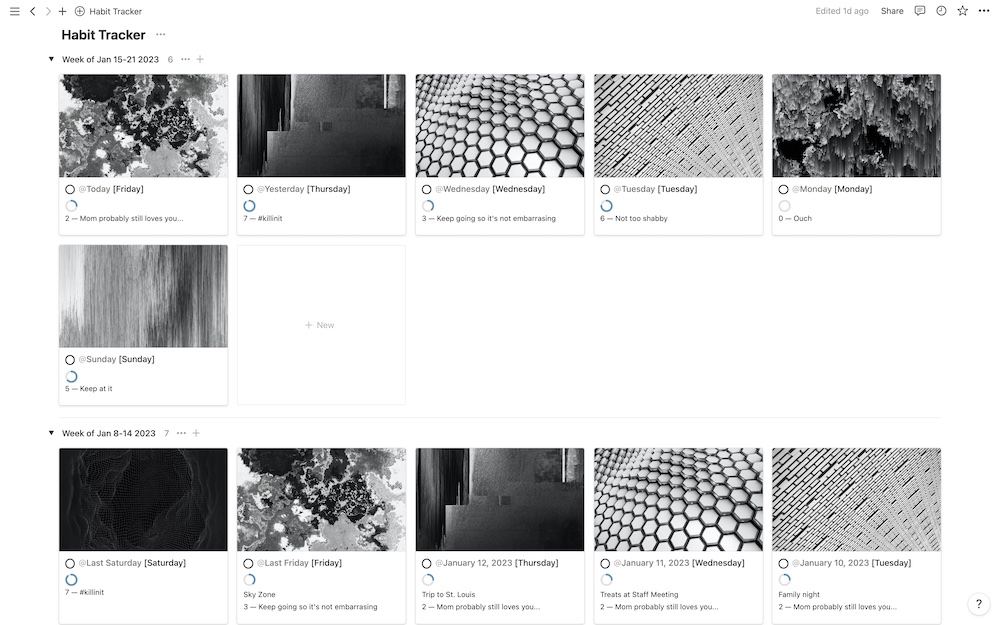Click the Habit Tracker breadcrumb icon
This screenshot has height=625, width=1000.
click(x=80, y=11)
